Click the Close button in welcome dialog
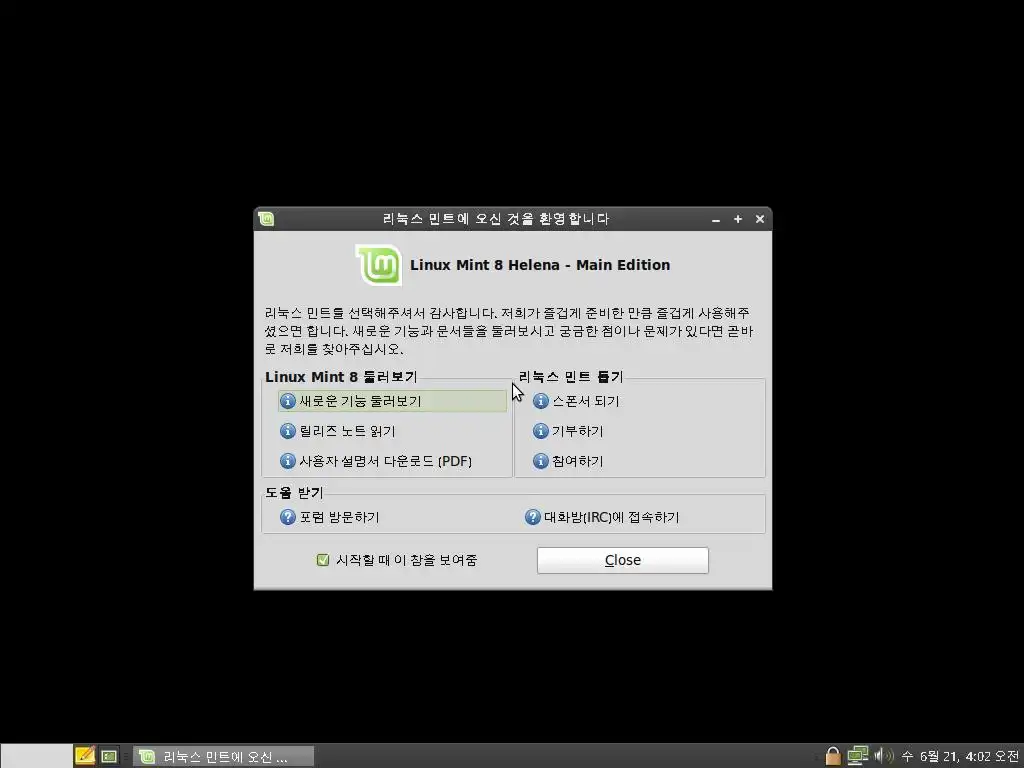The image size is (1024, 768). [x=622, y=560]
